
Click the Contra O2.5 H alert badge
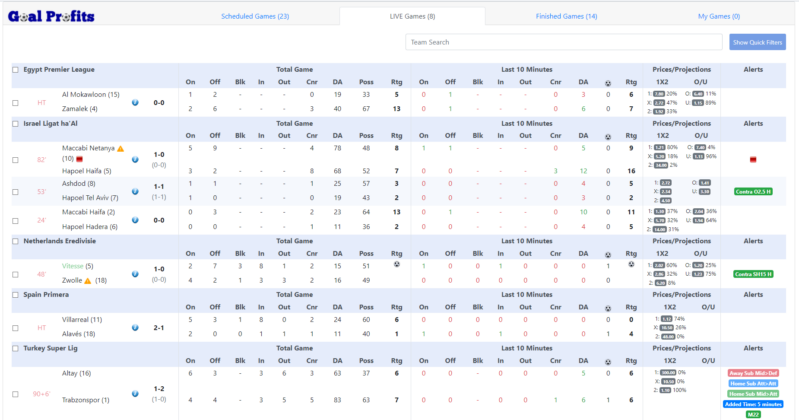click(753, 192)
